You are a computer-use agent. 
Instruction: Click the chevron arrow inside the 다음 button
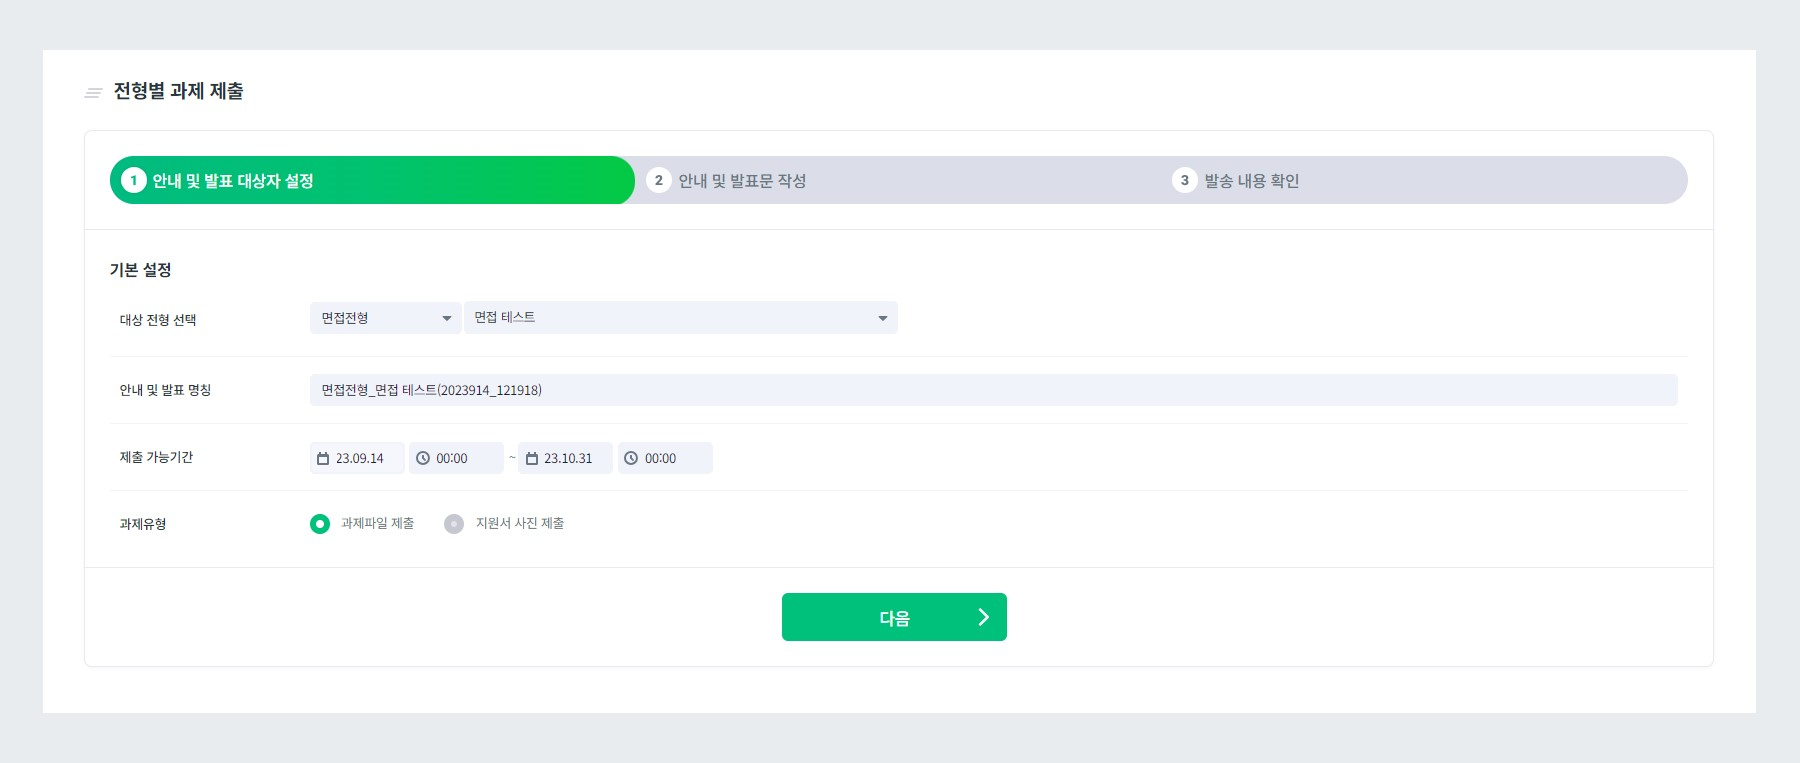983,617
